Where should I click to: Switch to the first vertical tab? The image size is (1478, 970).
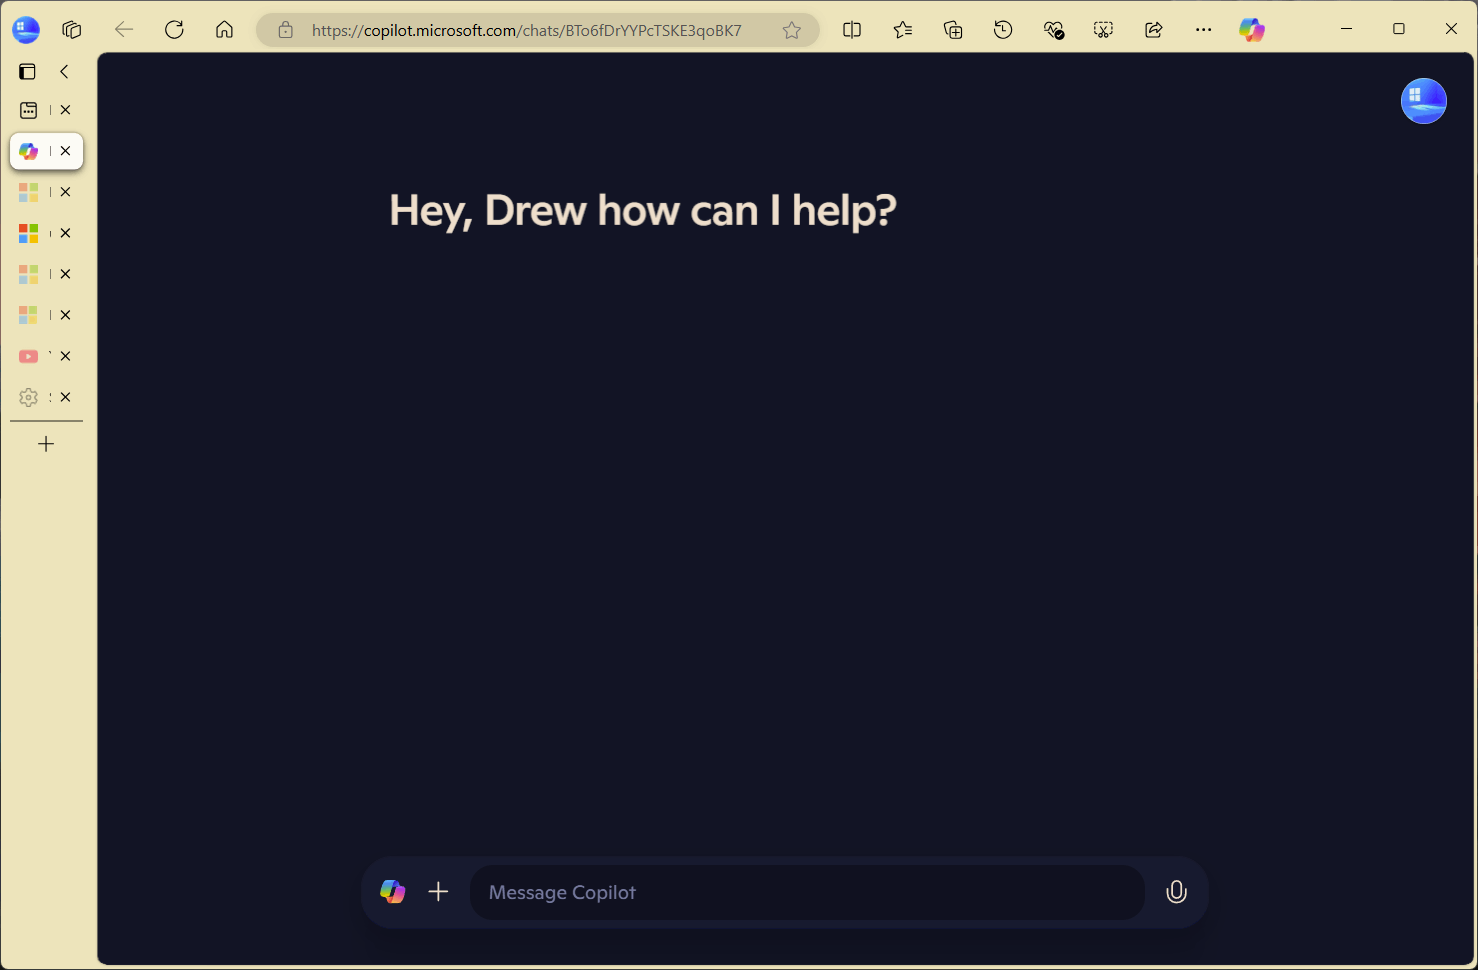pos(29,110)
